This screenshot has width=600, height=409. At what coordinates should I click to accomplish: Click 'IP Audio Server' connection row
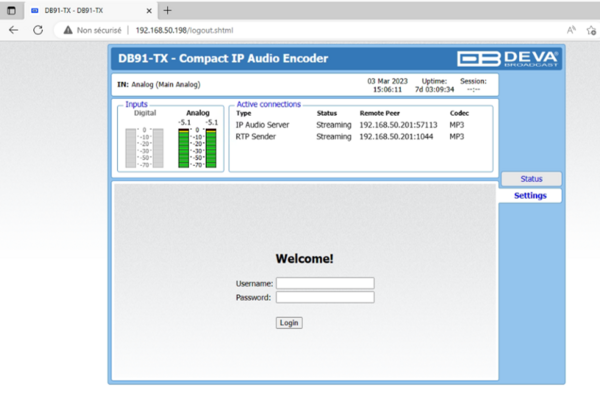click(x=350, y=125)
